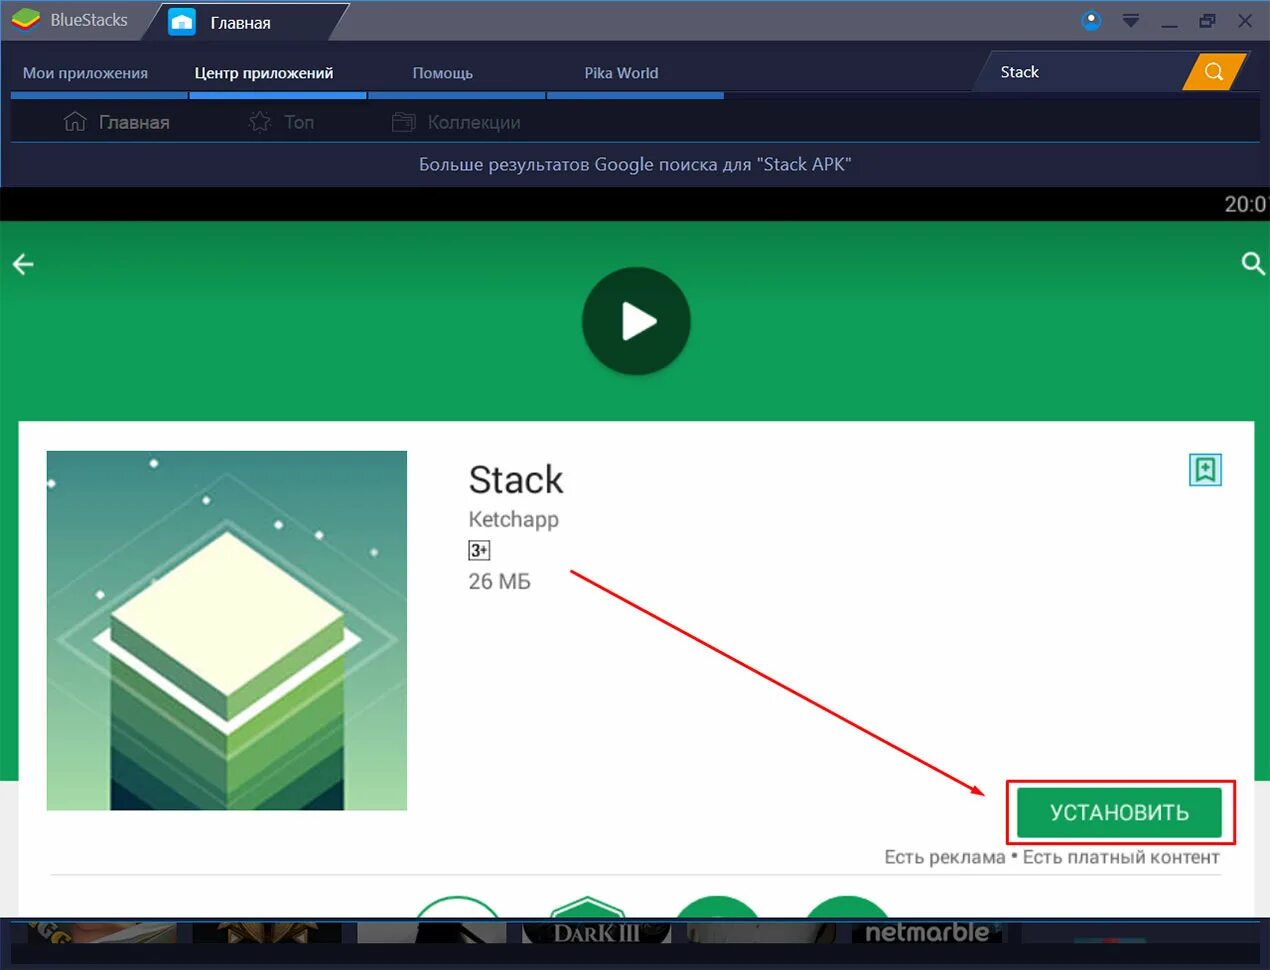Image resolution: width=1270 pixels, height=970 pixels.
Task: Click the 26 МБ size text
Action: pos(499,582)
